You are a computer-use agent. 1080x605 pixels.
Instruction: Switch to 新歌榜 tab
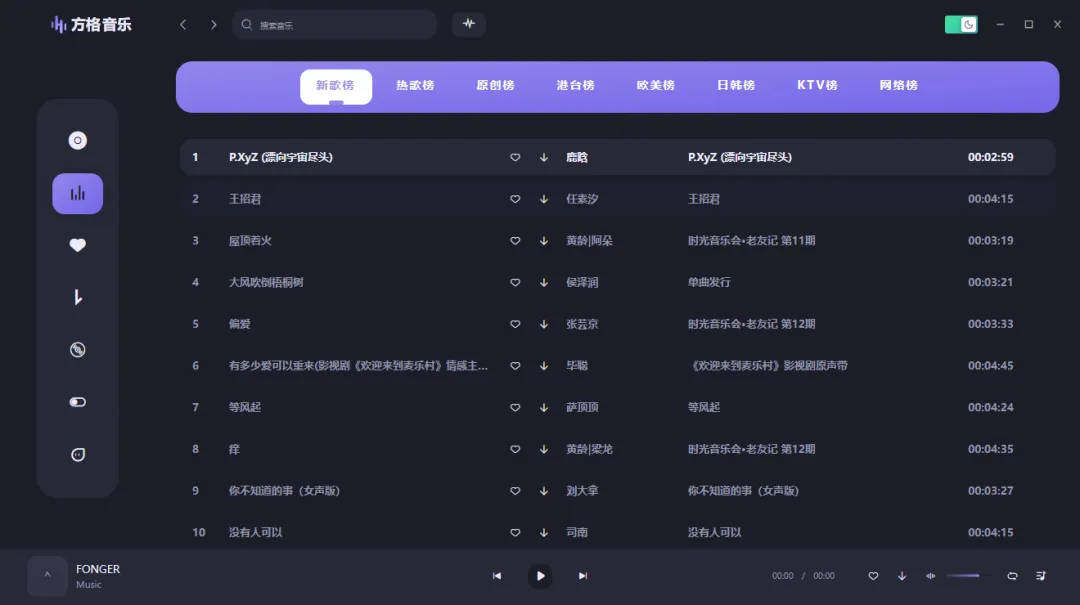click(335, 86)
